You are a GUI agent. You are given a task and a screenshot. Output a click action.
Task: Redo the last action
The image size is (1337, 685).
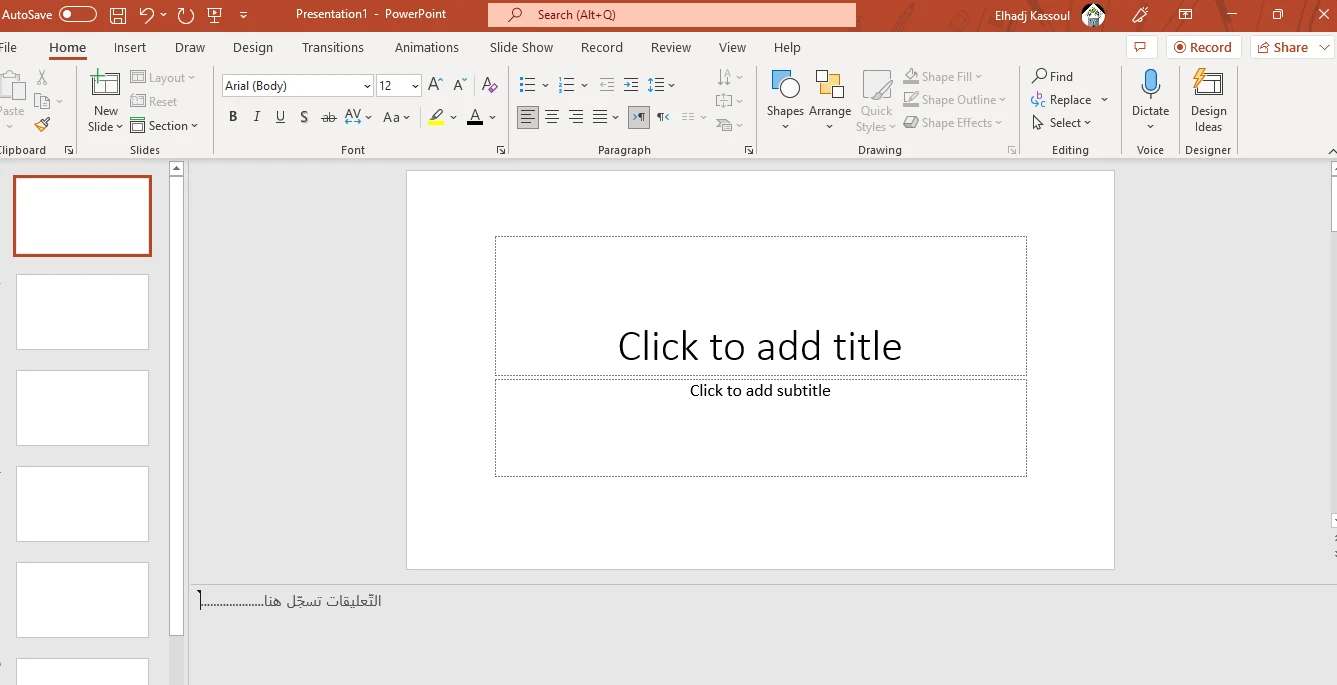[185, 15]
